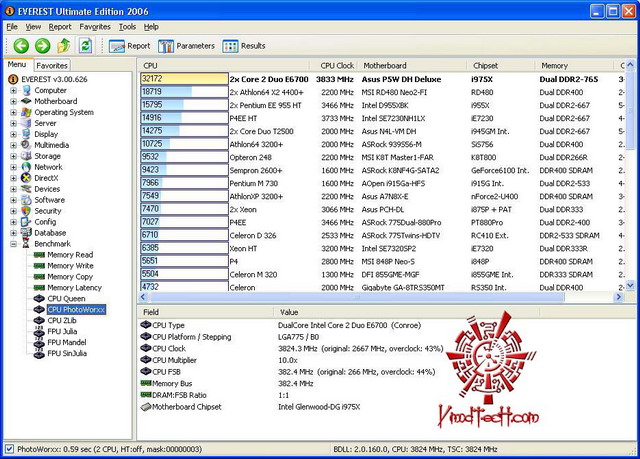
Task: Click the results list scroll-down arrow
Action: point(630,286)
